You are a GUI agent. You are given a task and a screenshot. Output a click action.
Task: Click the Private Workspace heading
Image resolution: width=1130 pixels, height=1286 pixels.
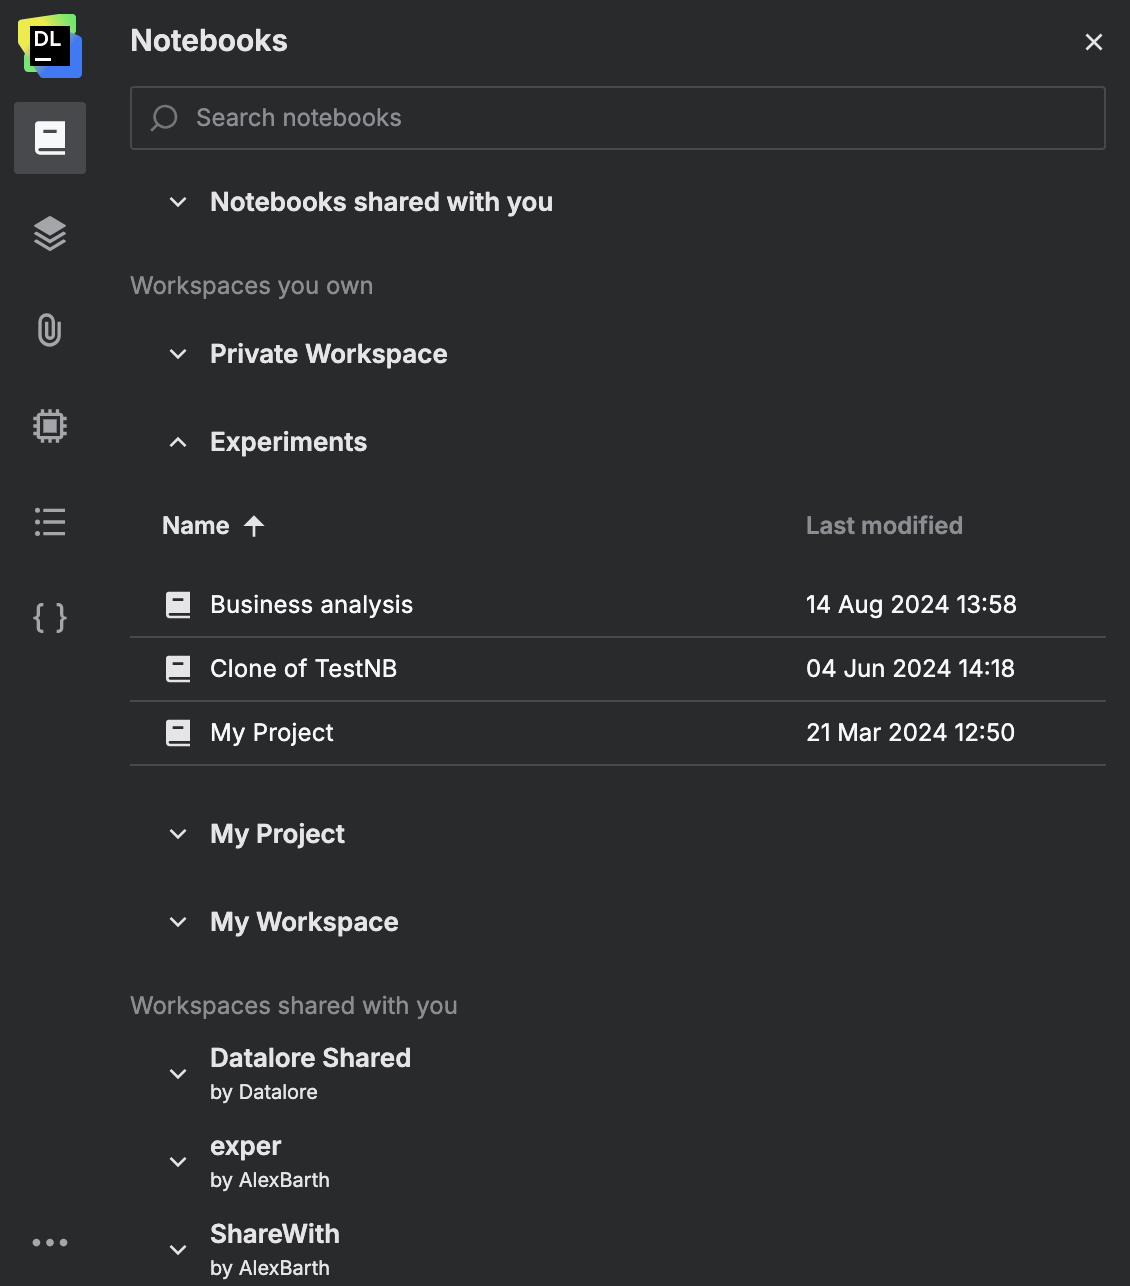pyautogui.click(x=328, y=354)
